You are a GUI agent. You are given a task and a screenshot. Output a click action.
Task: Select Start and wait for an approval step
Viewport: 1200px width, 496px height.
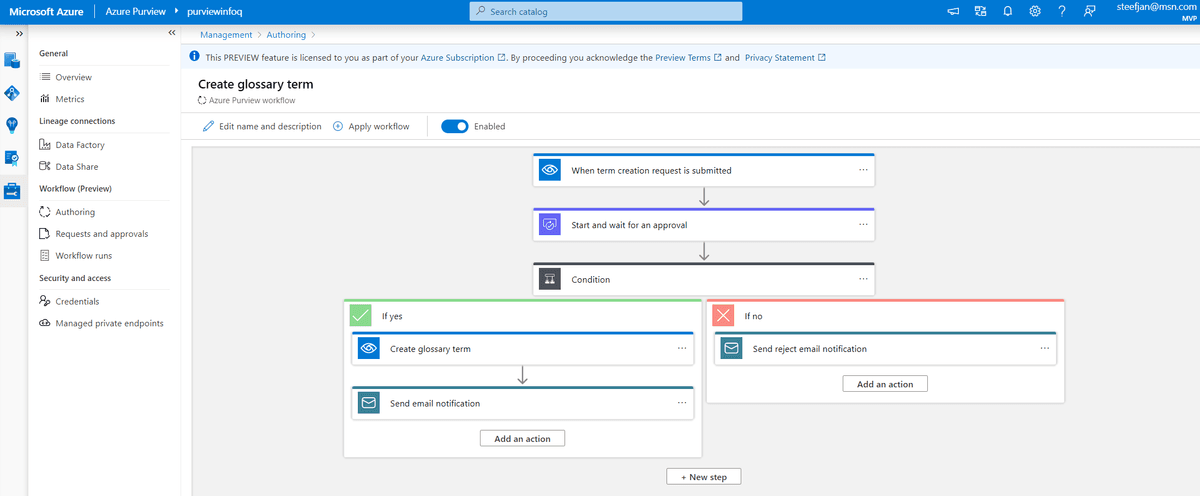click(x=704, y=225)
